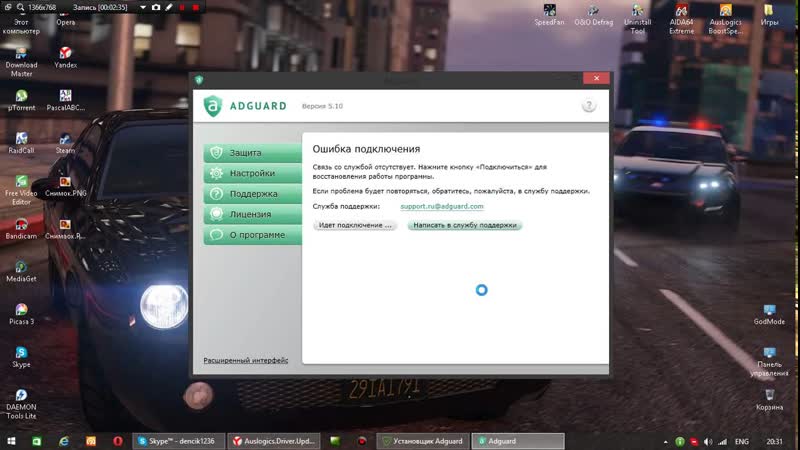The height and width of the screenshot is (450, 800).
Task: Open the Skype desktop shortcut
Action: point(21,357)
